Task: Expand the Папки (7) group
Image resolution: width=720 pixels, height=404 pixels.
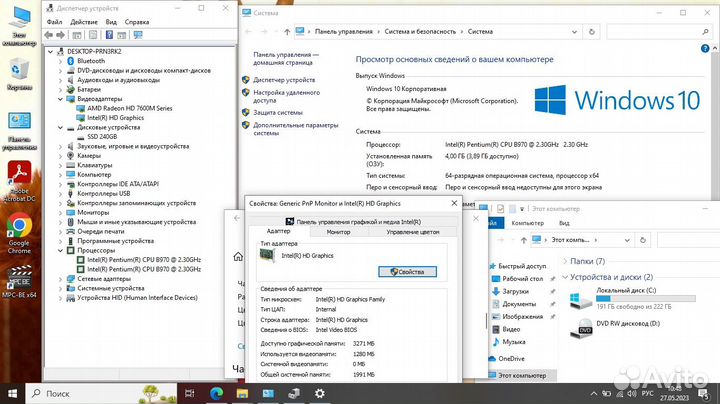Action: tap(565, 261)
